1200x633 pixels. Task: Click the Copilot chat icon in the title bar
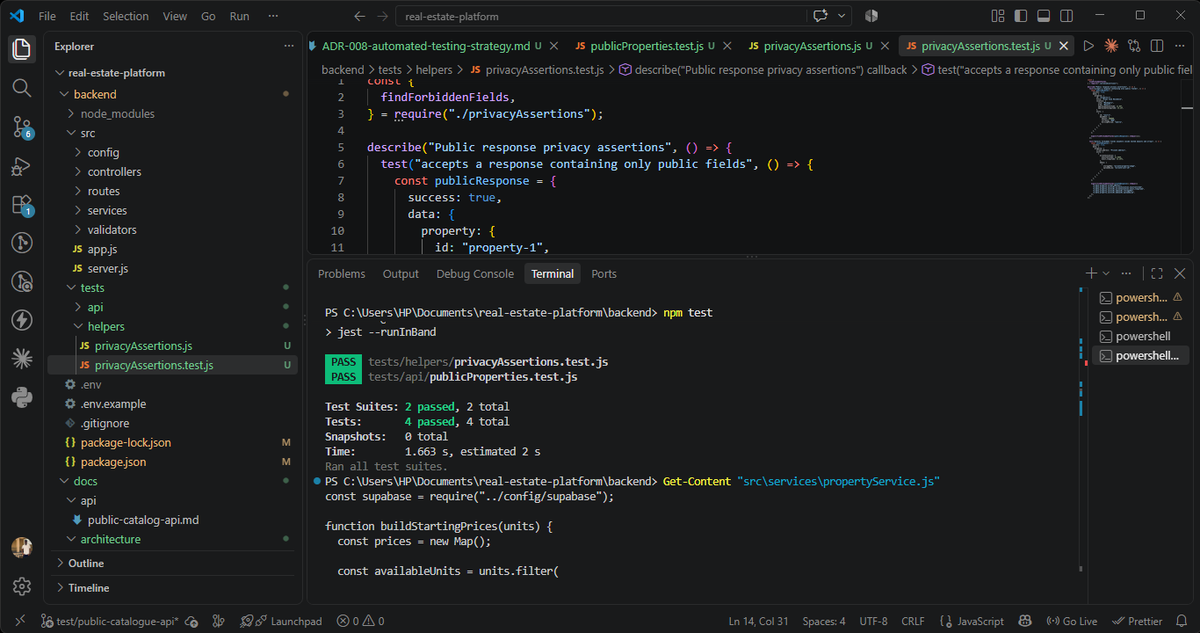pyautogui.click(x=821, y=16)
